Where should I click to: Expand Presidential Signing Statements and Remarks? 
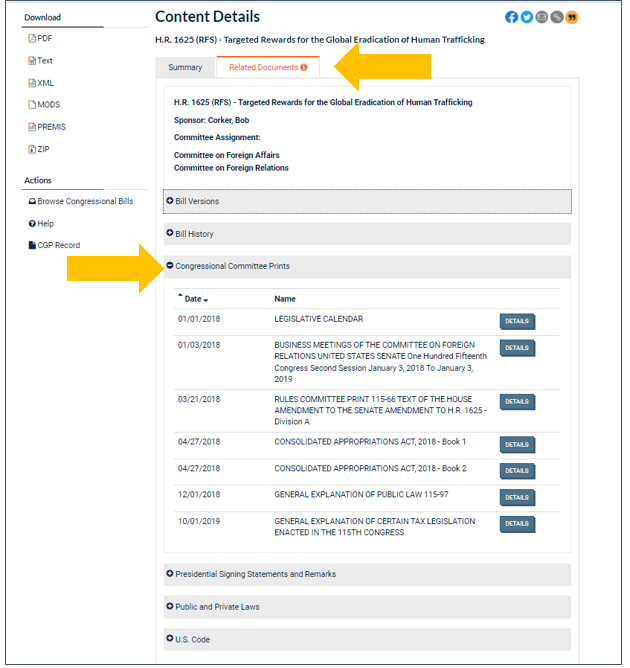click(x=255, y=575)
